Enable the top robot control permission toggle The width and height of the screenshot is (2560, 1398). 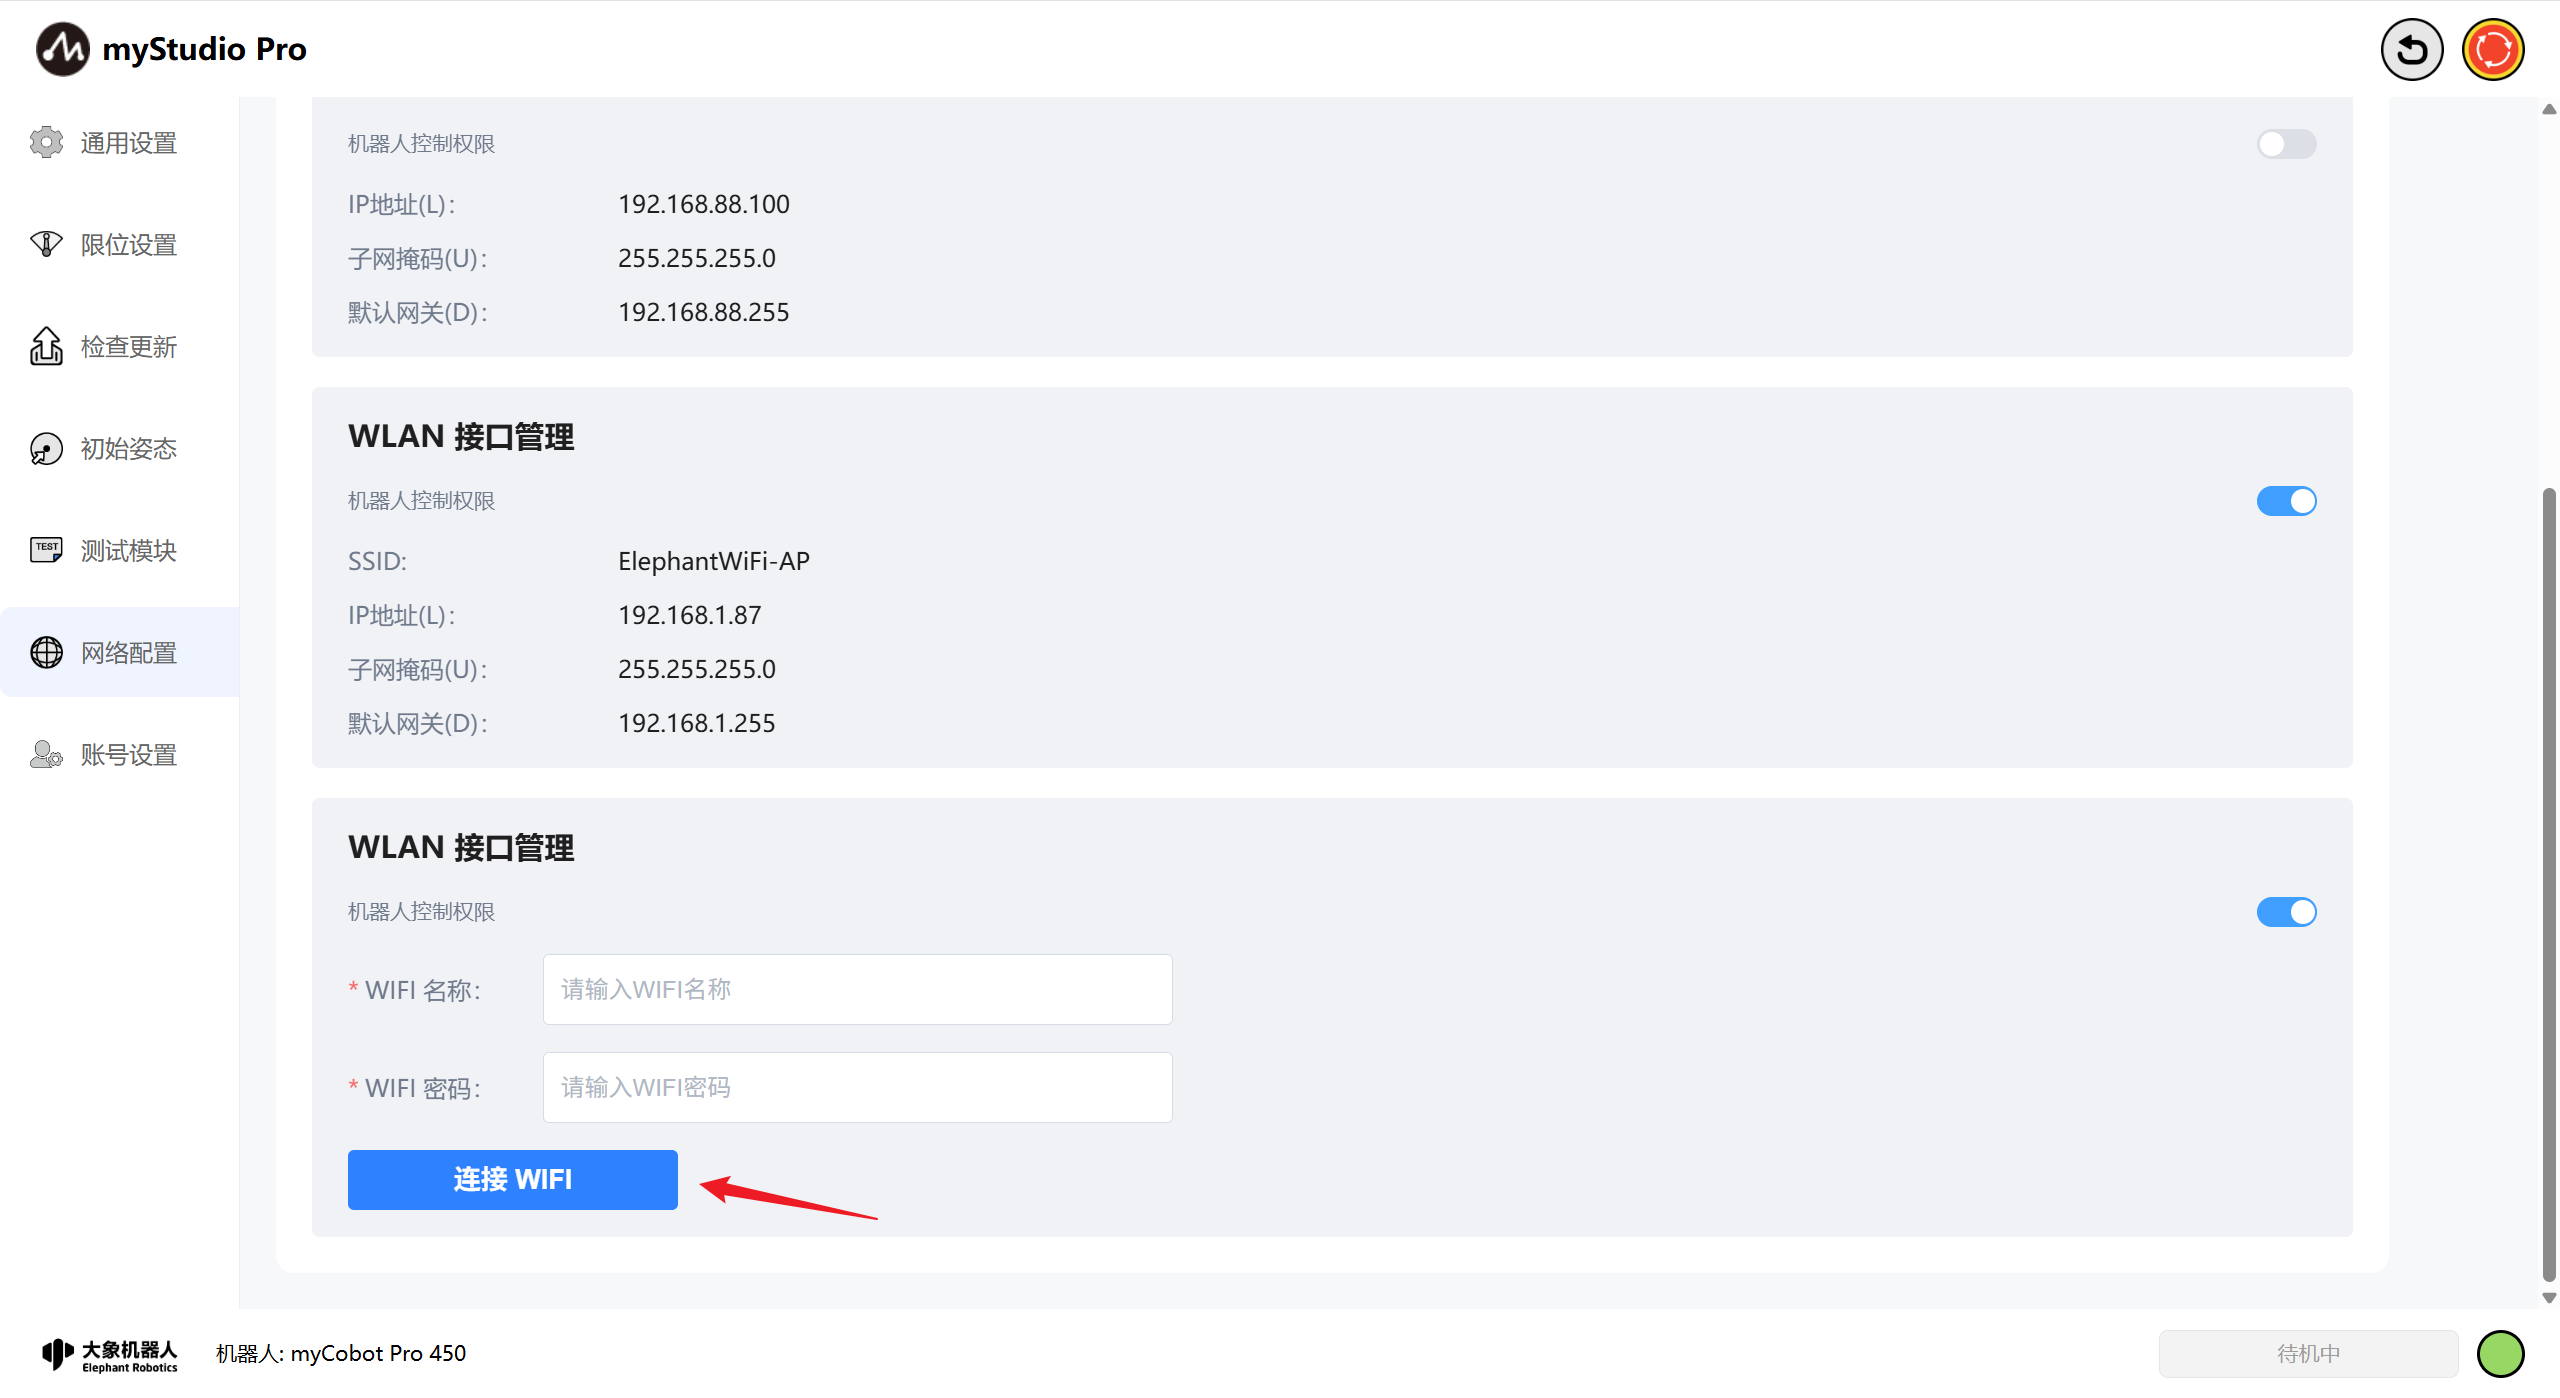[x=2286, y=144]
